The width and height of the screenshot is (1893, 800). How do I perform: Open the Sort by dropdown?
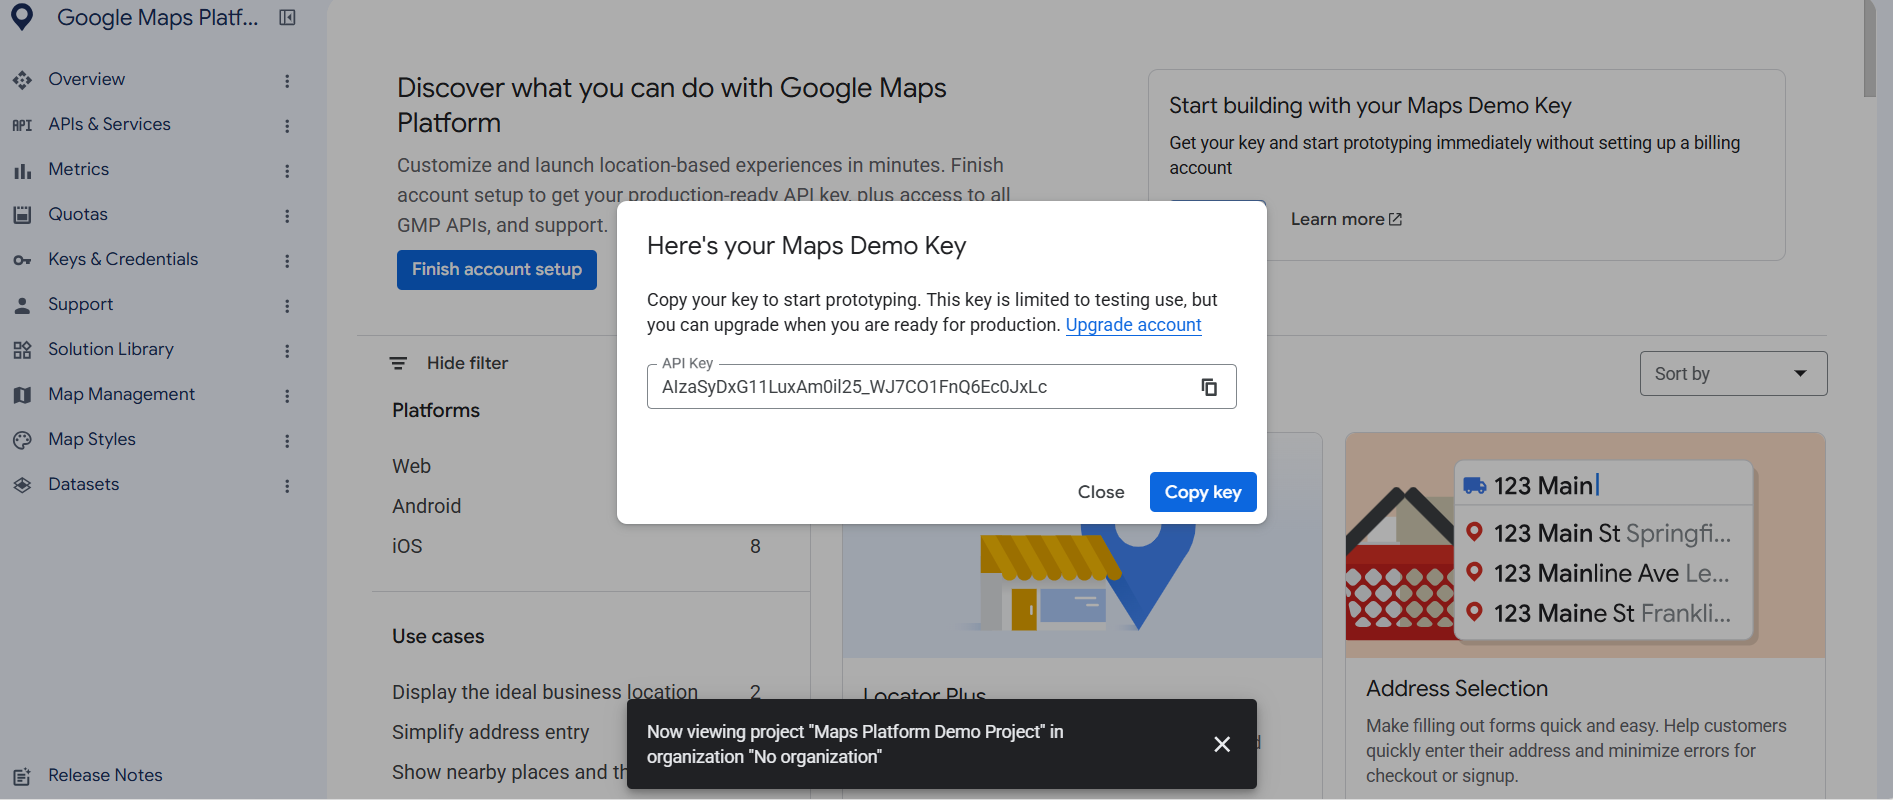pos(1733,373)
